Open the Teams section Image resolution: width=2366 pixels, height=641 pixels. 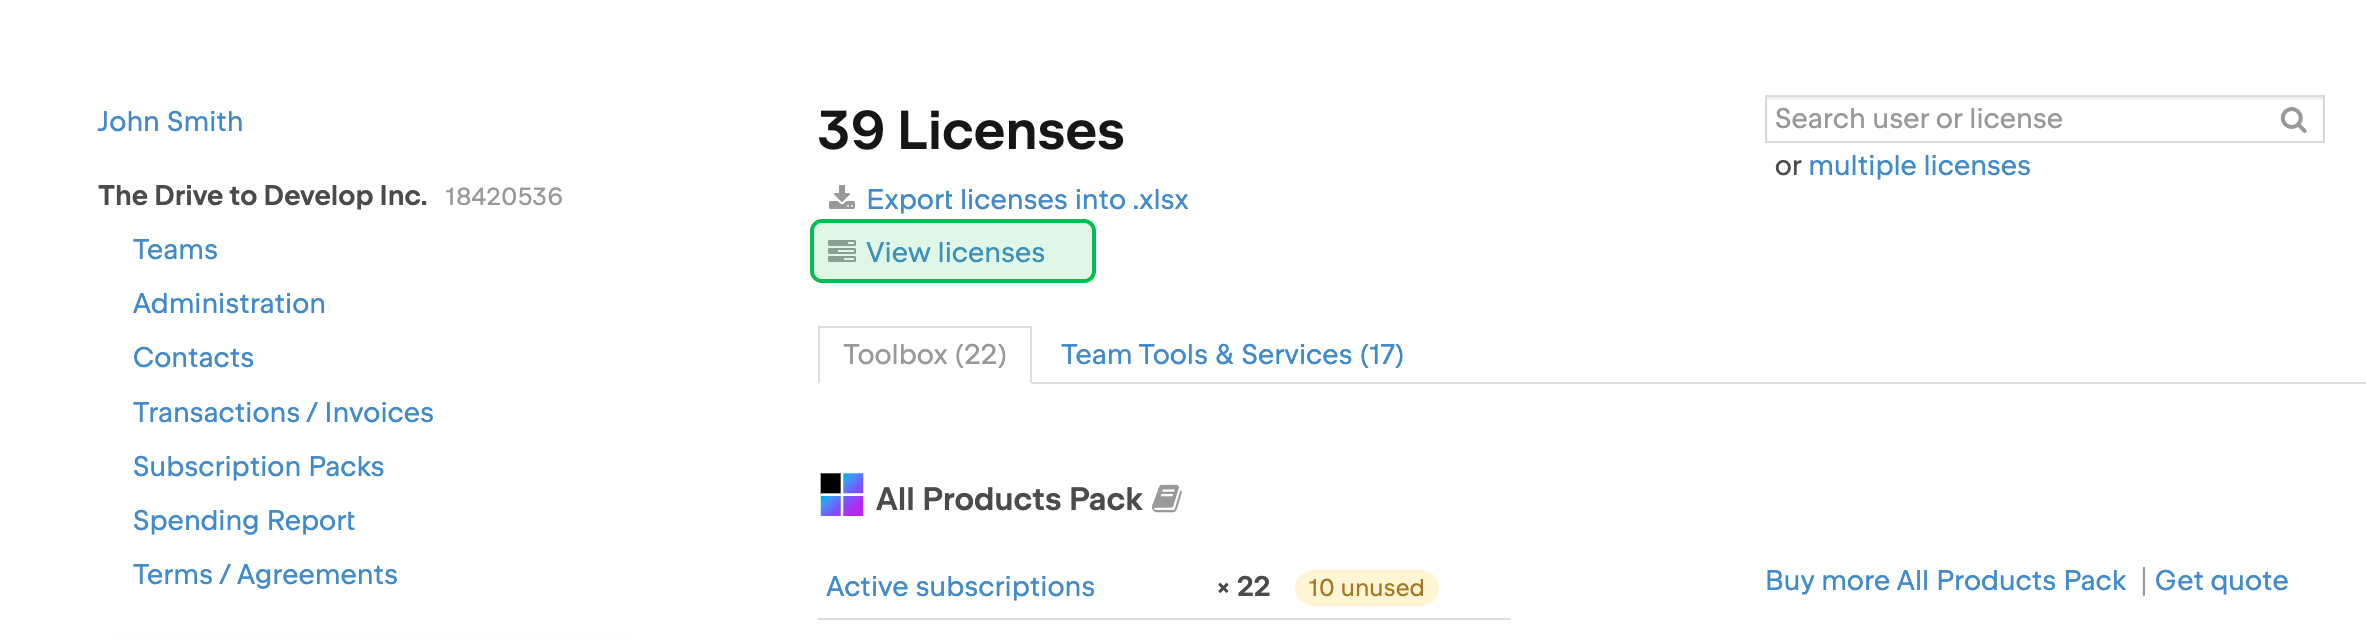coord(175,249)
